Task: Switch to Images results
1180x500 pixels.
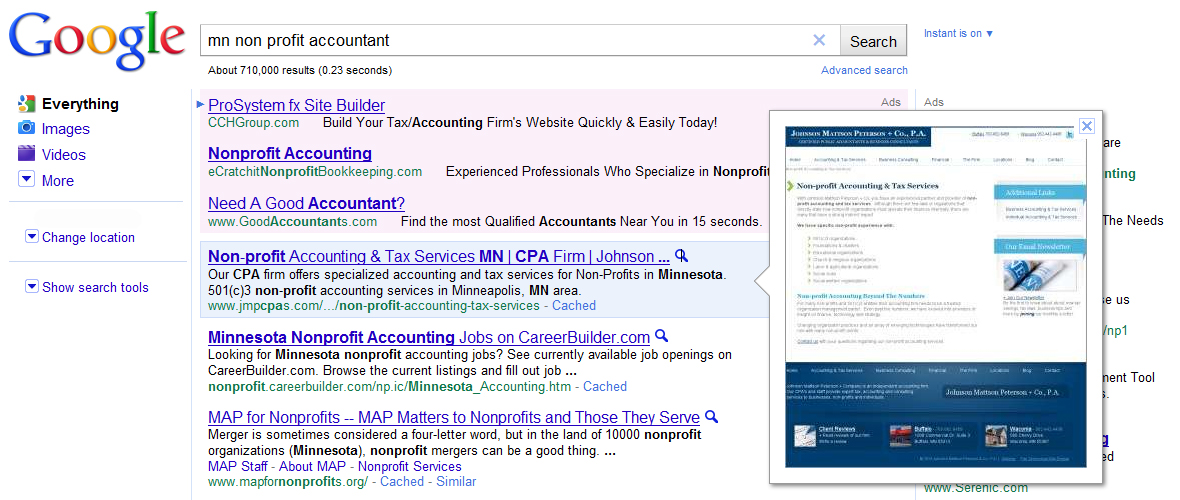Action: [x=65, y=129]
